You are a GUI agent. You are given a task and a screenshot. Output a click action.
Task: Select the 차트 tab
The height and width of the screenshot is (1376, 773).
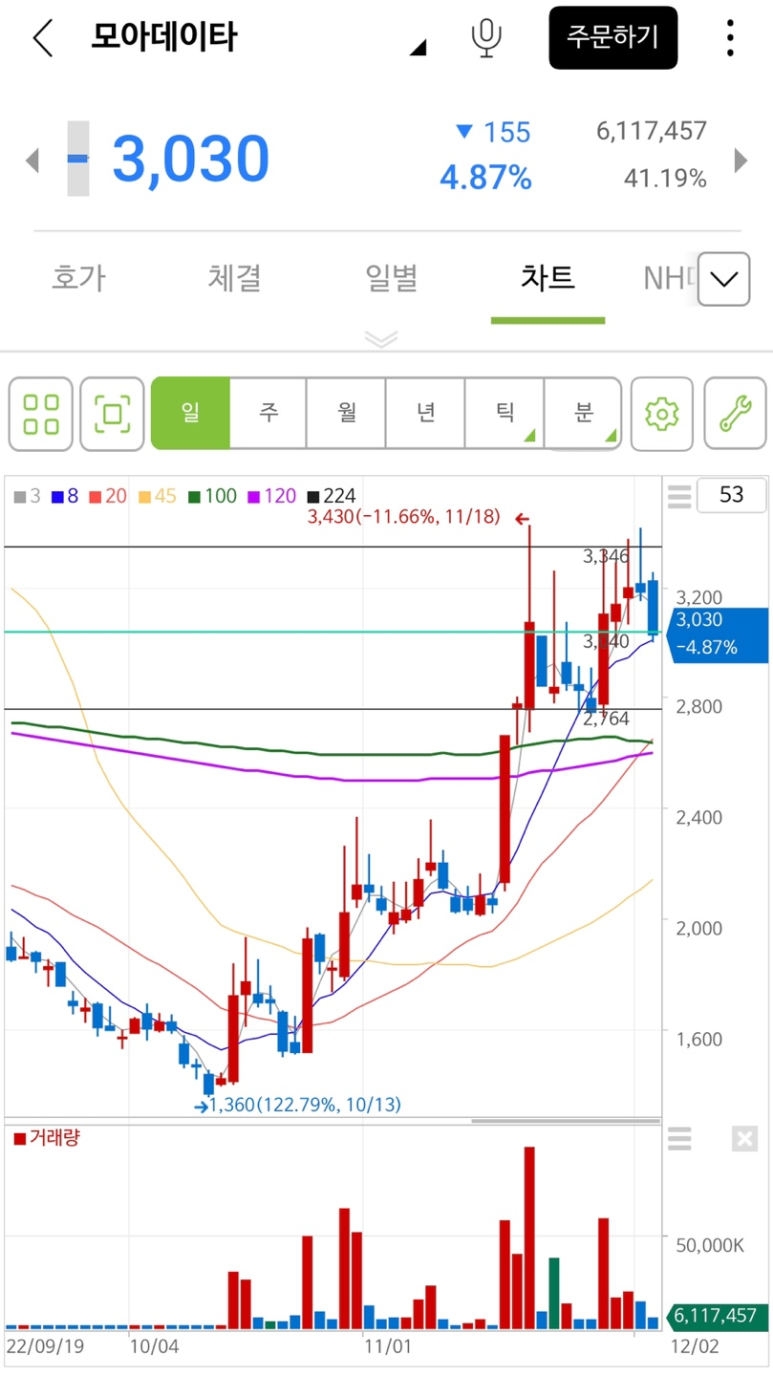[x=548, y=278]
